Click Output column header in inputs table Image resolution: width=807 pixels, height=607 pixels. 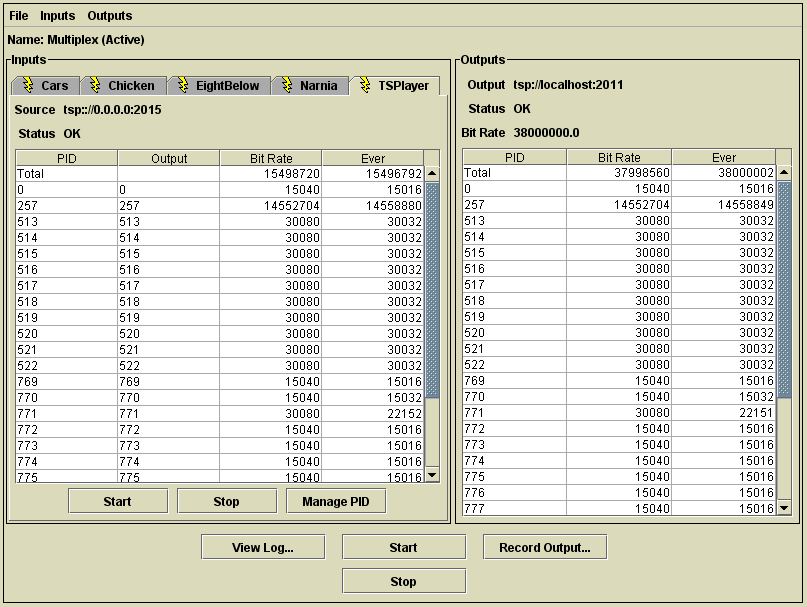[169, 158]
